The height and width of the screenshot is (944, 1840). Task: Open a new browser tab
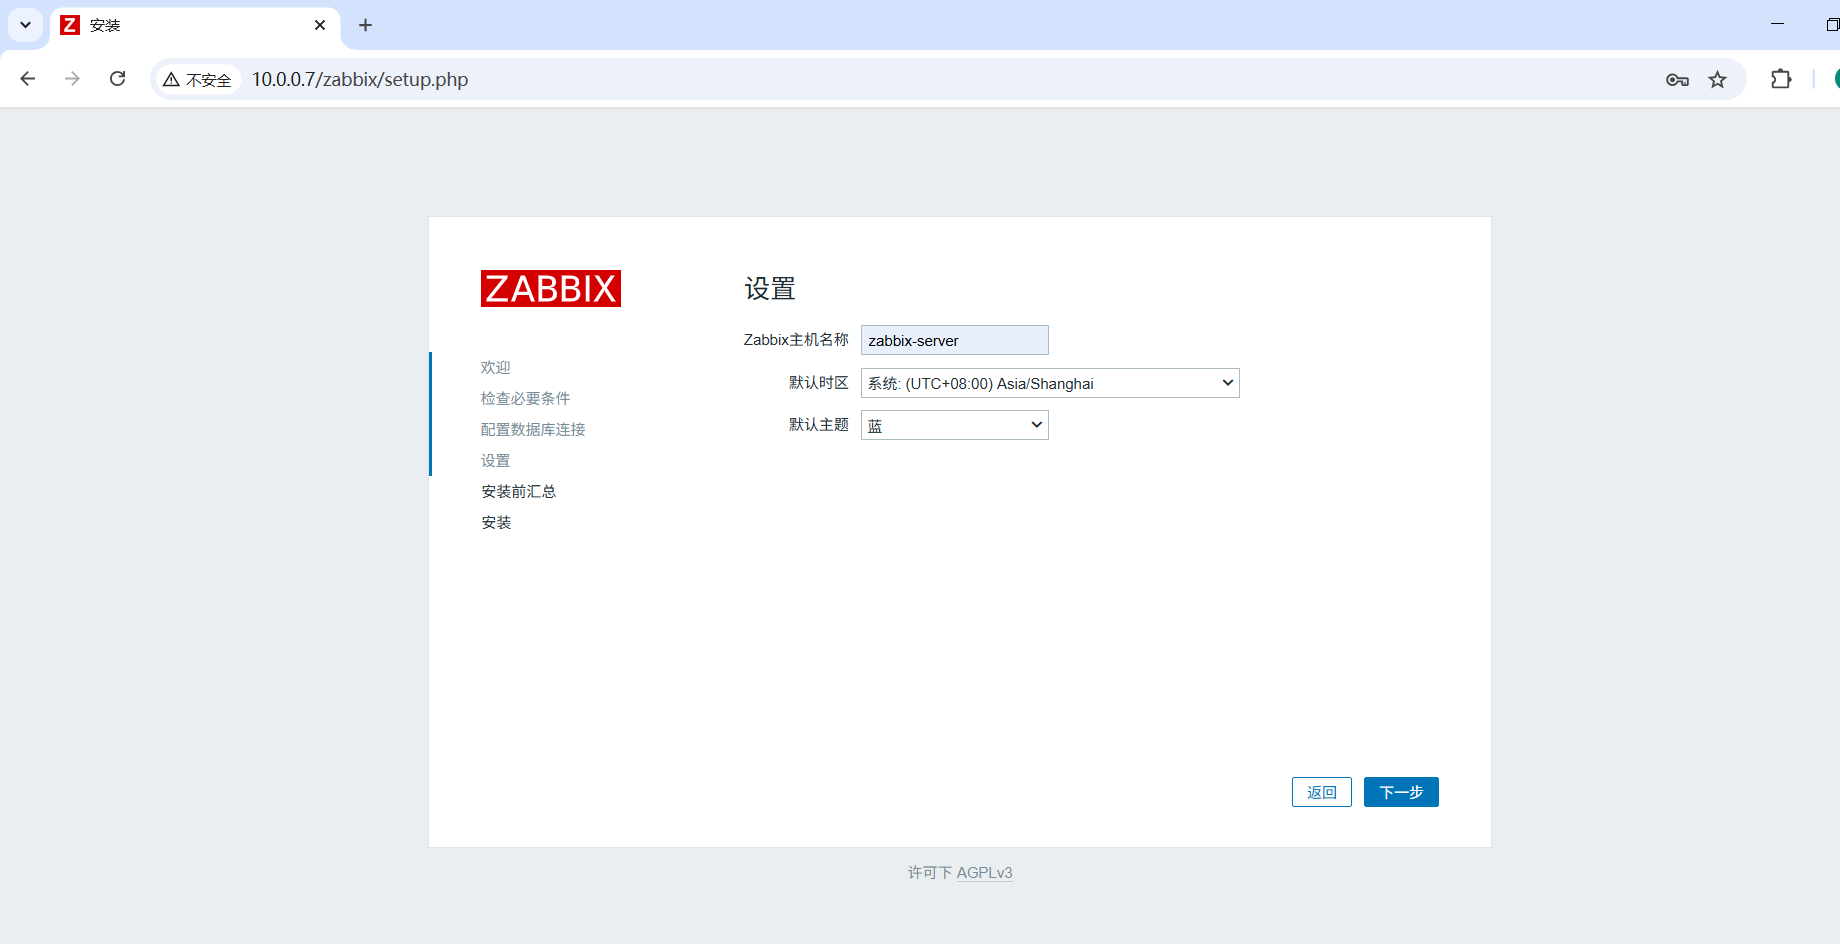(x=365, y=25)
